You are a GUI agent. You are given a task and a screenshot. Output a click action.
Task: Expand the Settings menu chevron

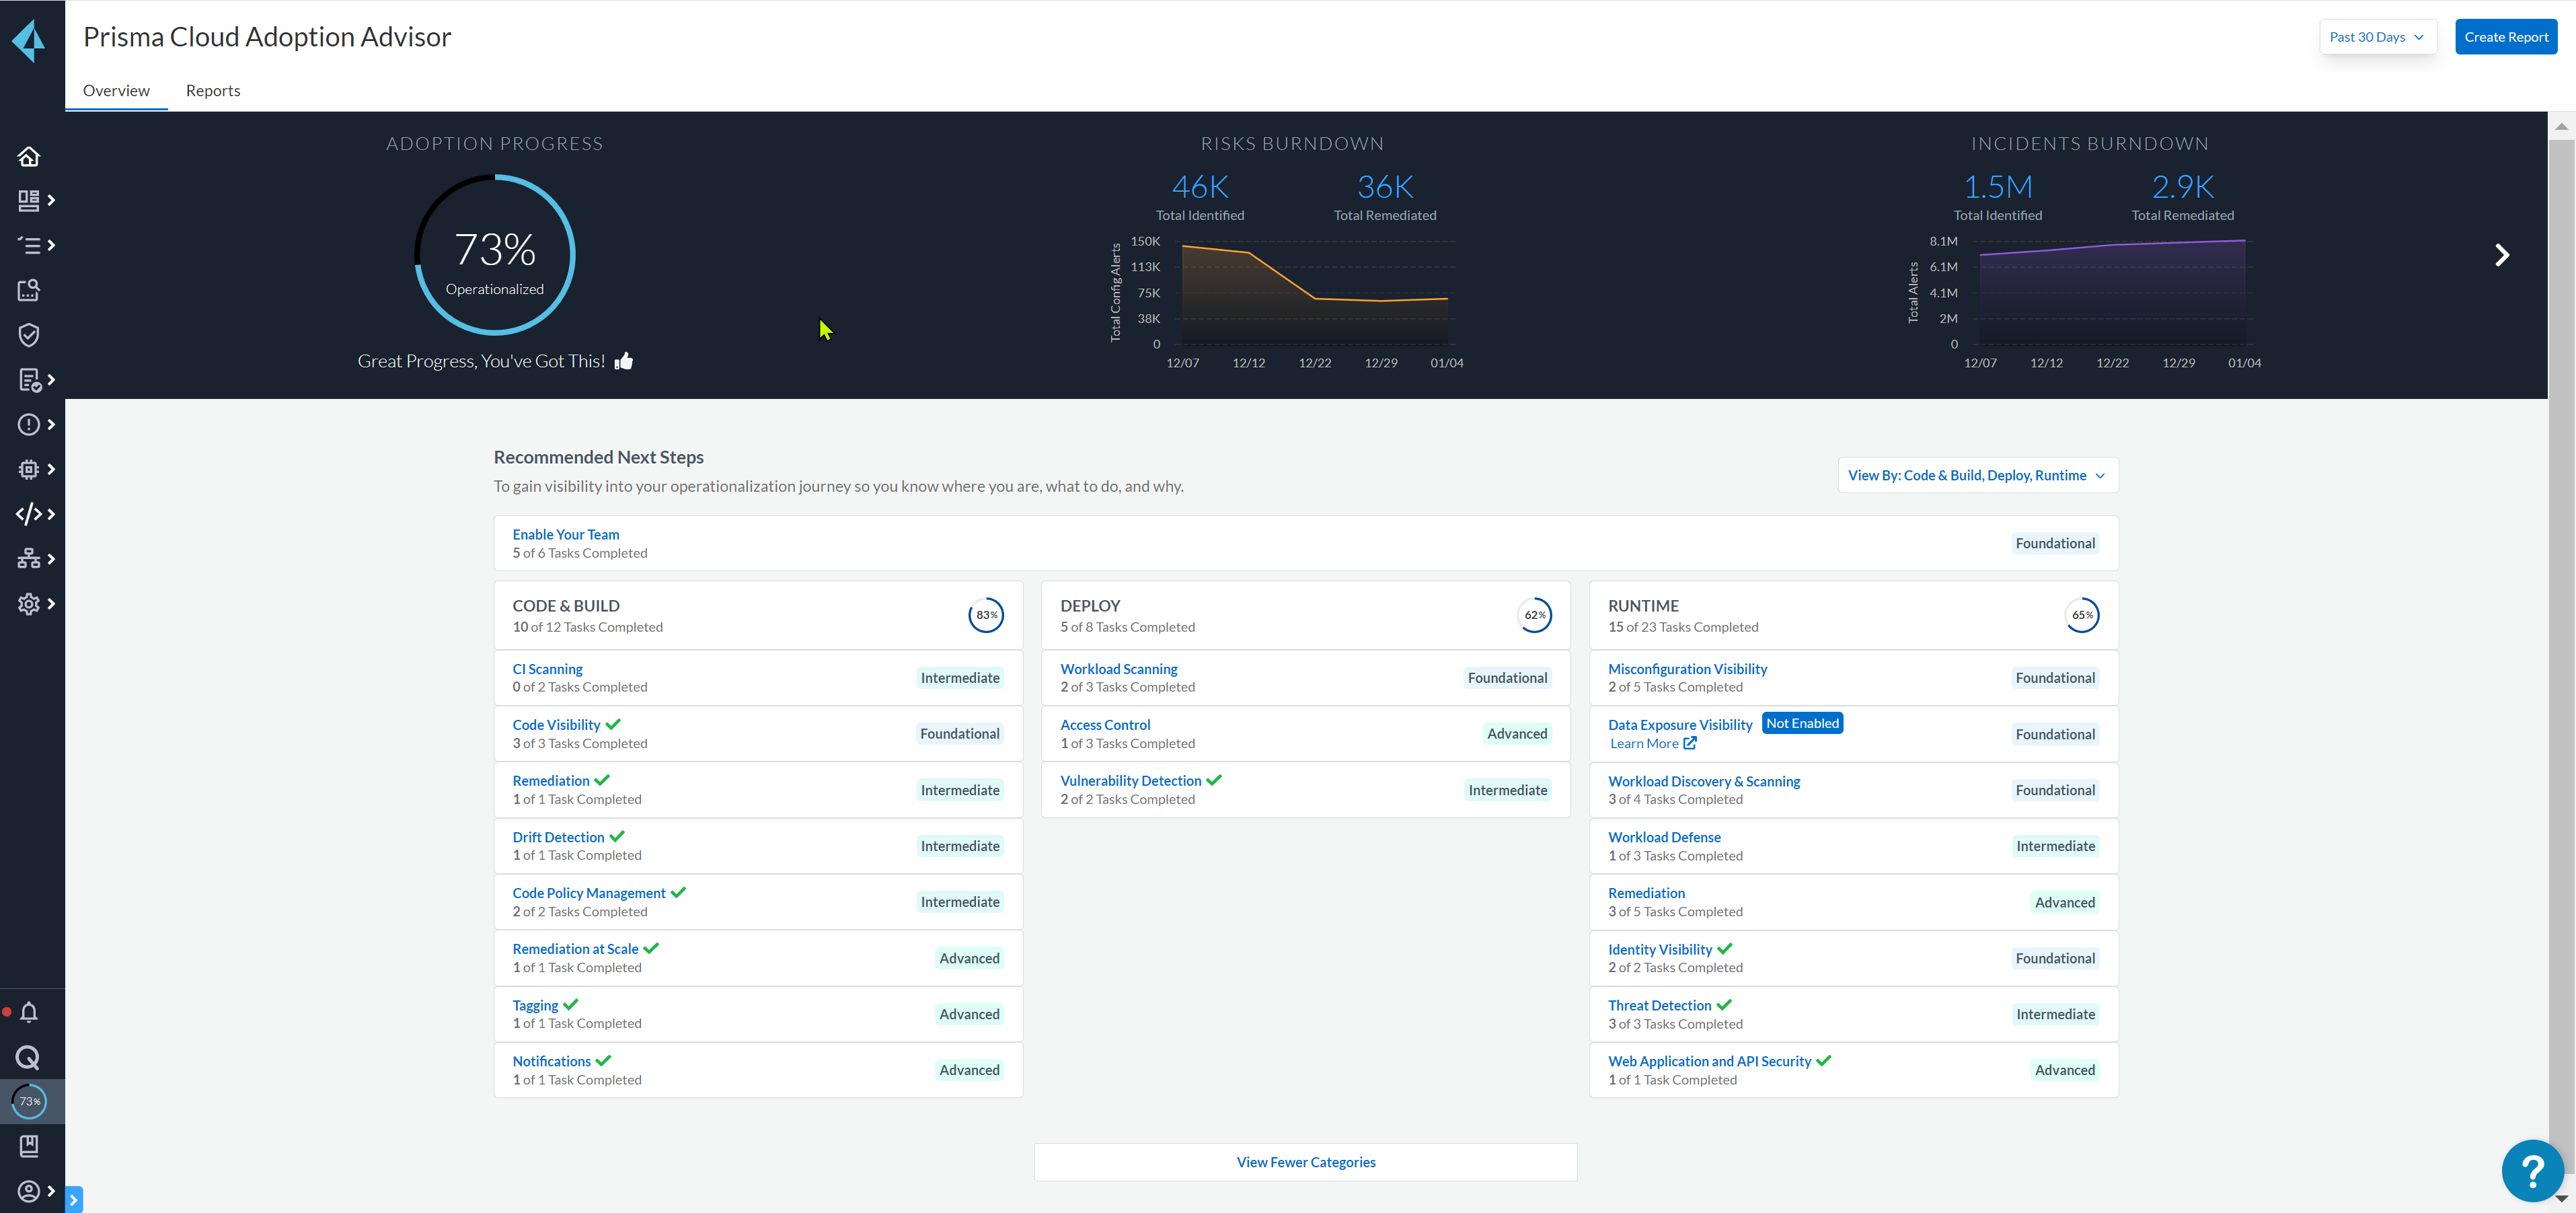(51, 604)
